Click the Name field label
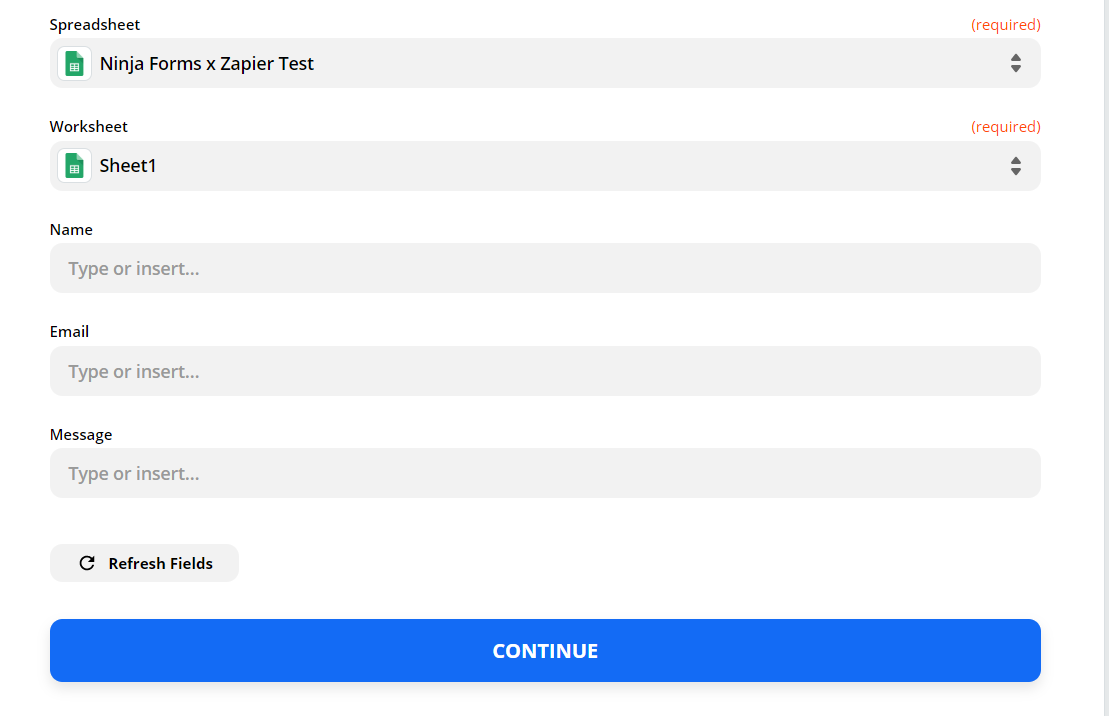Viewport: 1109px width, 716px height. (x=71, y=230)
